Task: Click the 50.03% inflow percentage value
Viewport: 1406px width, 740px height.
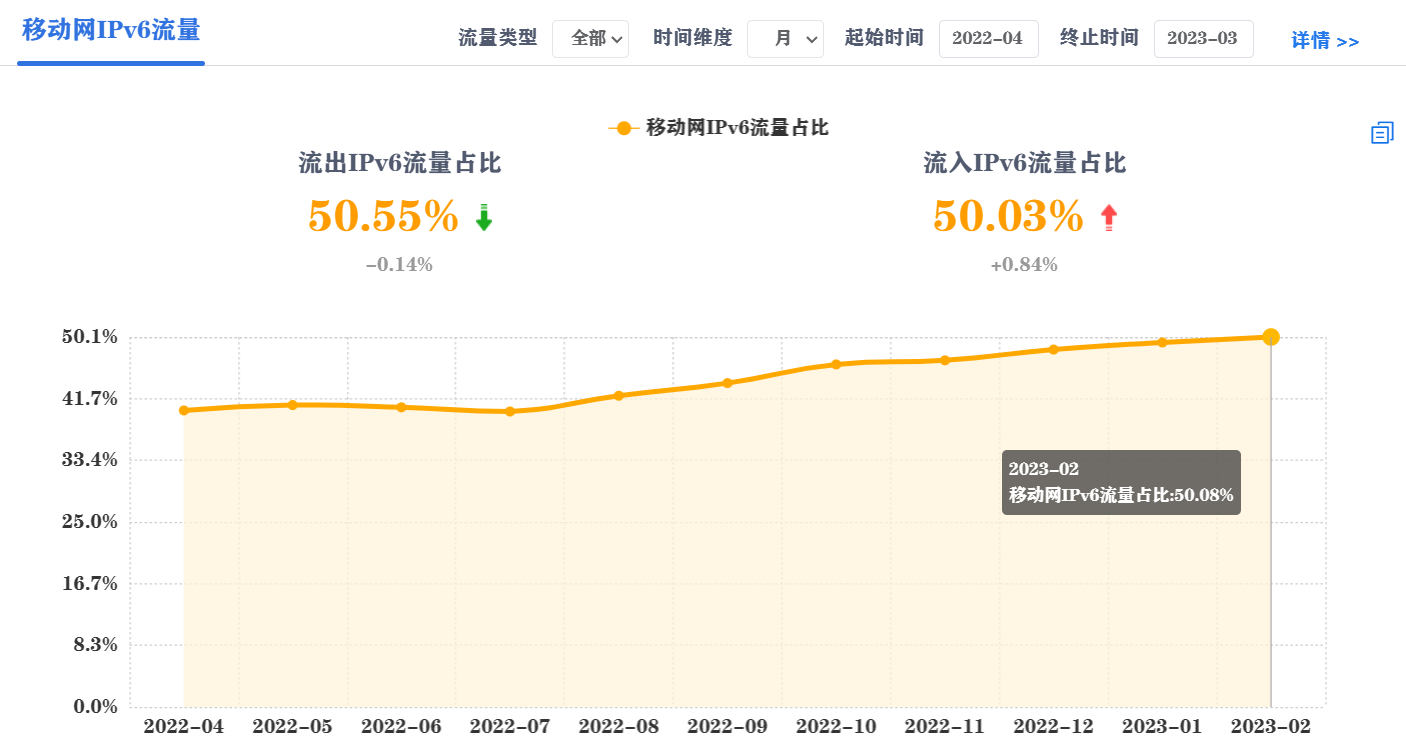Action: click(x=1008, y=217)
